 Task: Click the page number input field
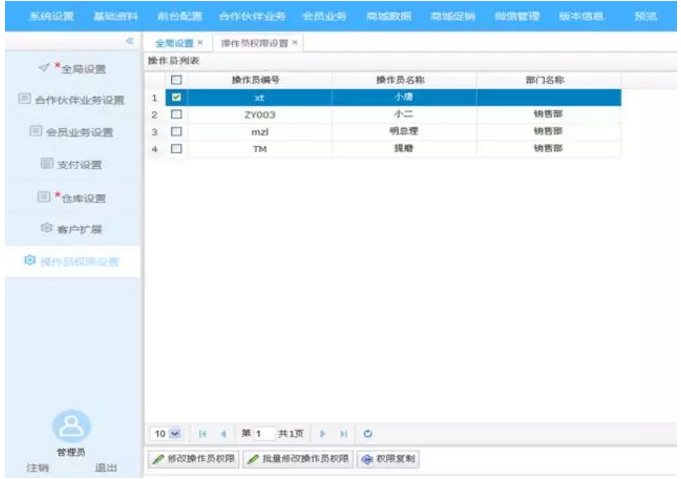pos(264,434)
